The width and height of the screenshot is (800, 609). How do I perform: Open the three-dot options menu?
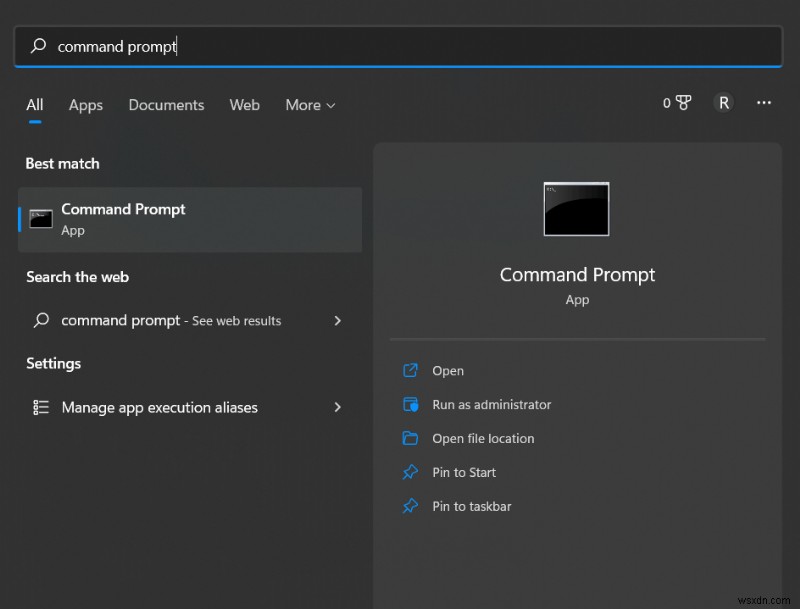tap(764, 103)
